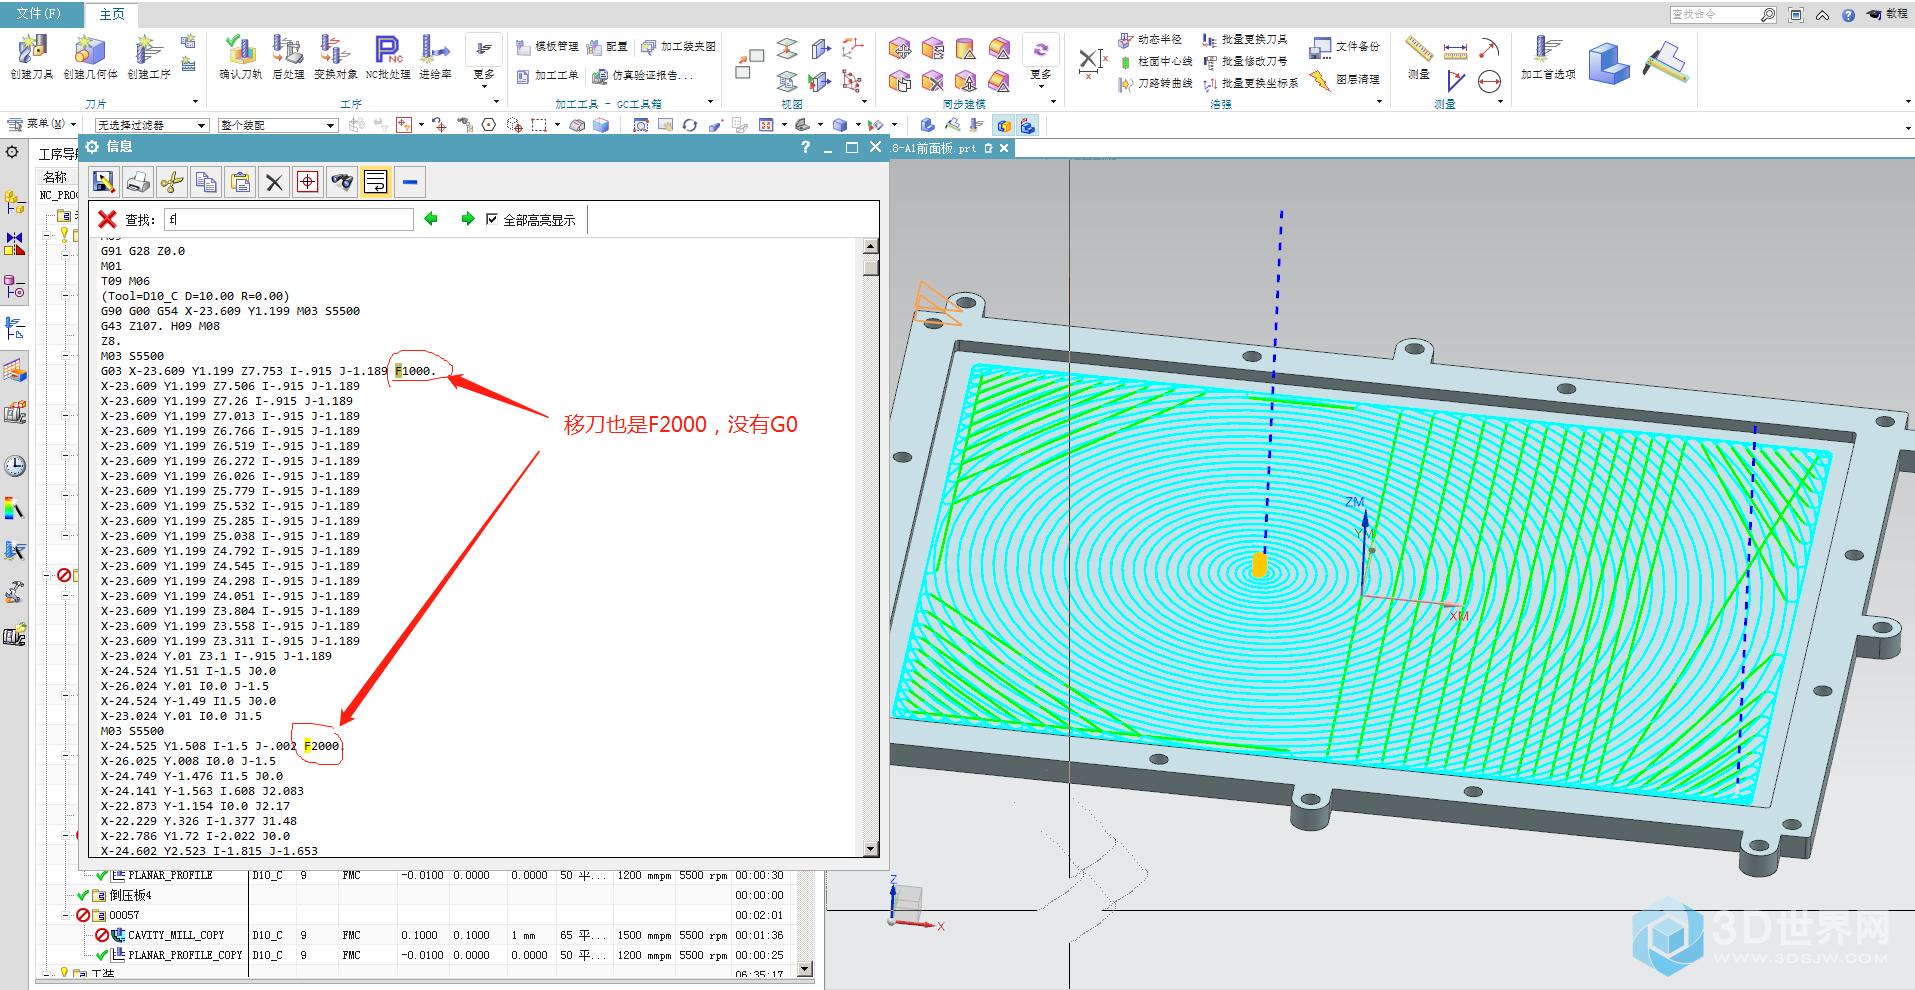Toggle word-wrap button in 信息 toolbar
This screenshot has width=1915, height=990.
click(x=376, y=182)
